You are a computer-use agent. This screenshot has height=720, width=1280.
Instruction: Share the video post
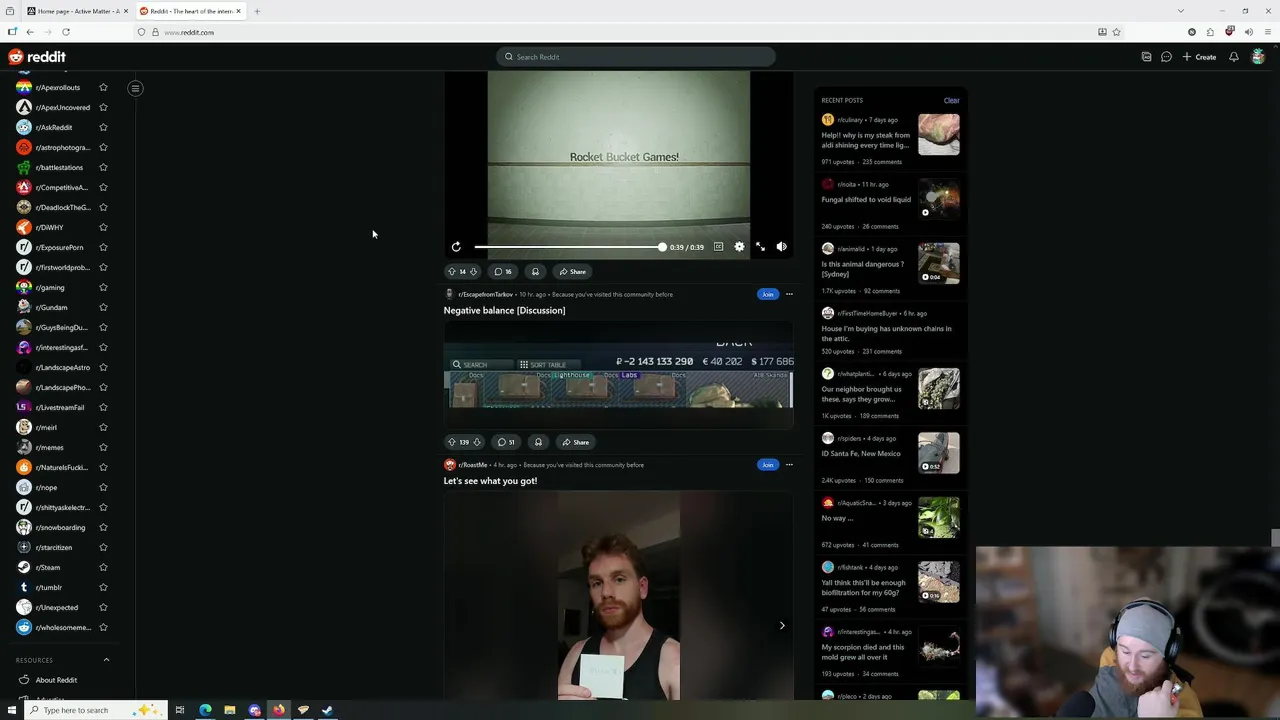573,272
